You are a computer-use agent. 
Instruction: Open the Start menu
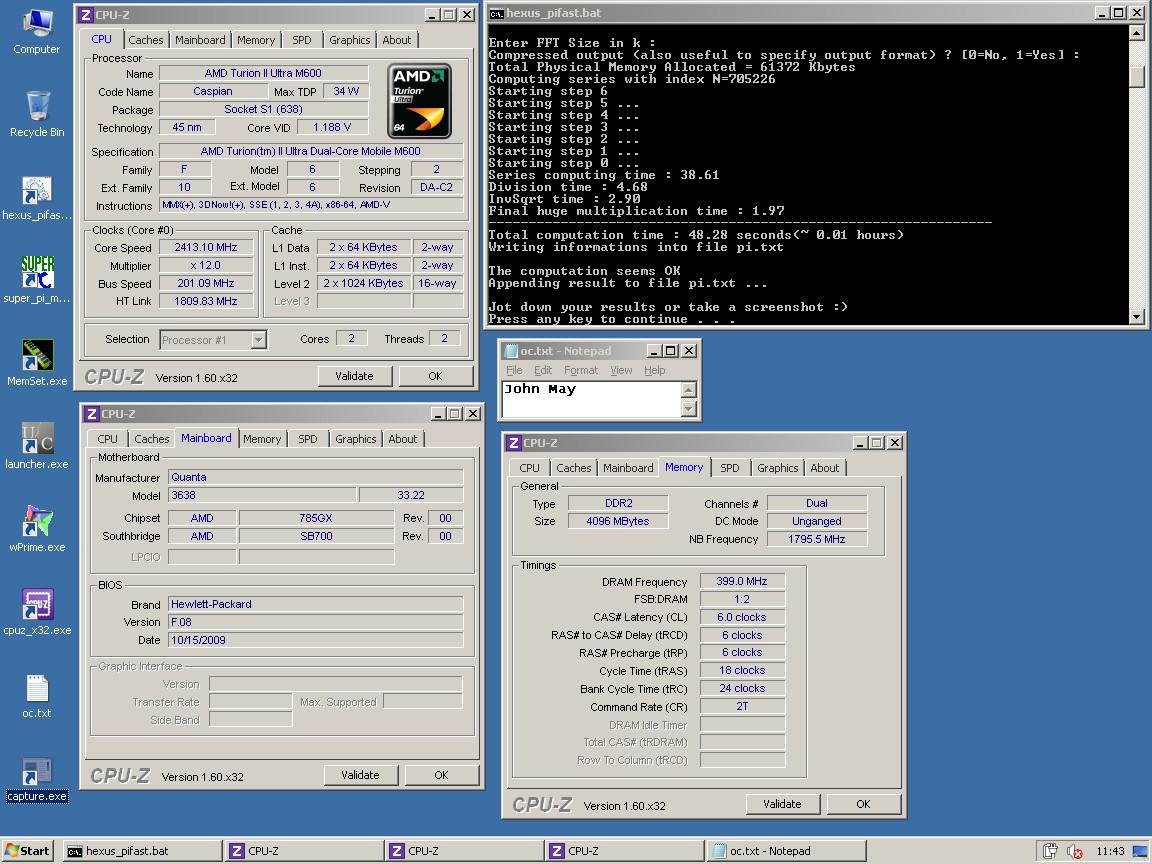tap(27, 851)
